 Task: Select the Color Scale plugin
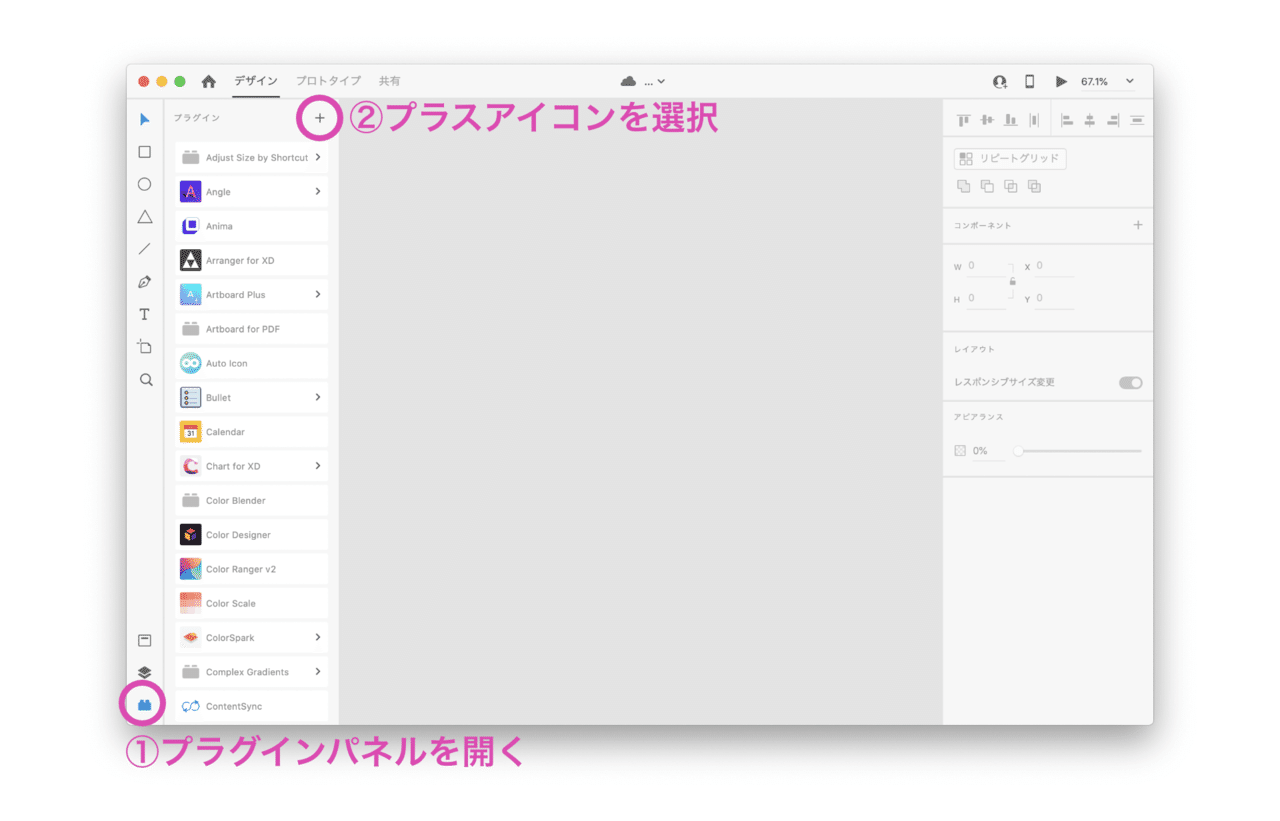pos(252,603)
